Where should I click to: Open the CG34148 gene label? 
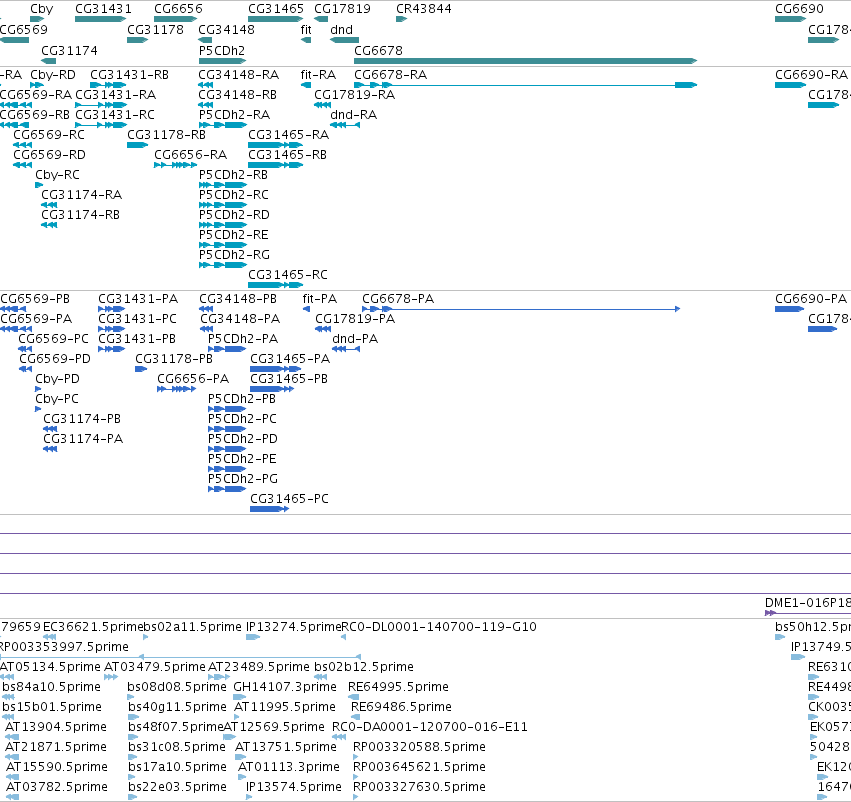pos(226,30)
